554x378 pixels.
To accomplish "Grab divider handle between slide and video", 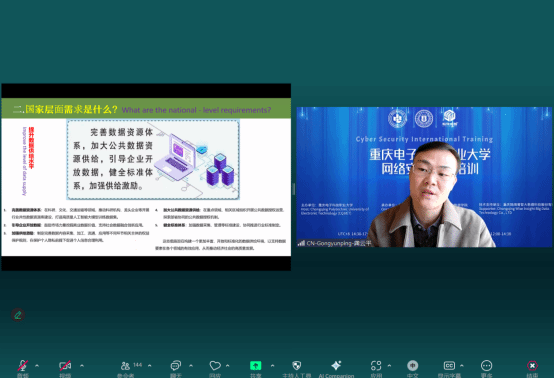I will tap(294, 189).
